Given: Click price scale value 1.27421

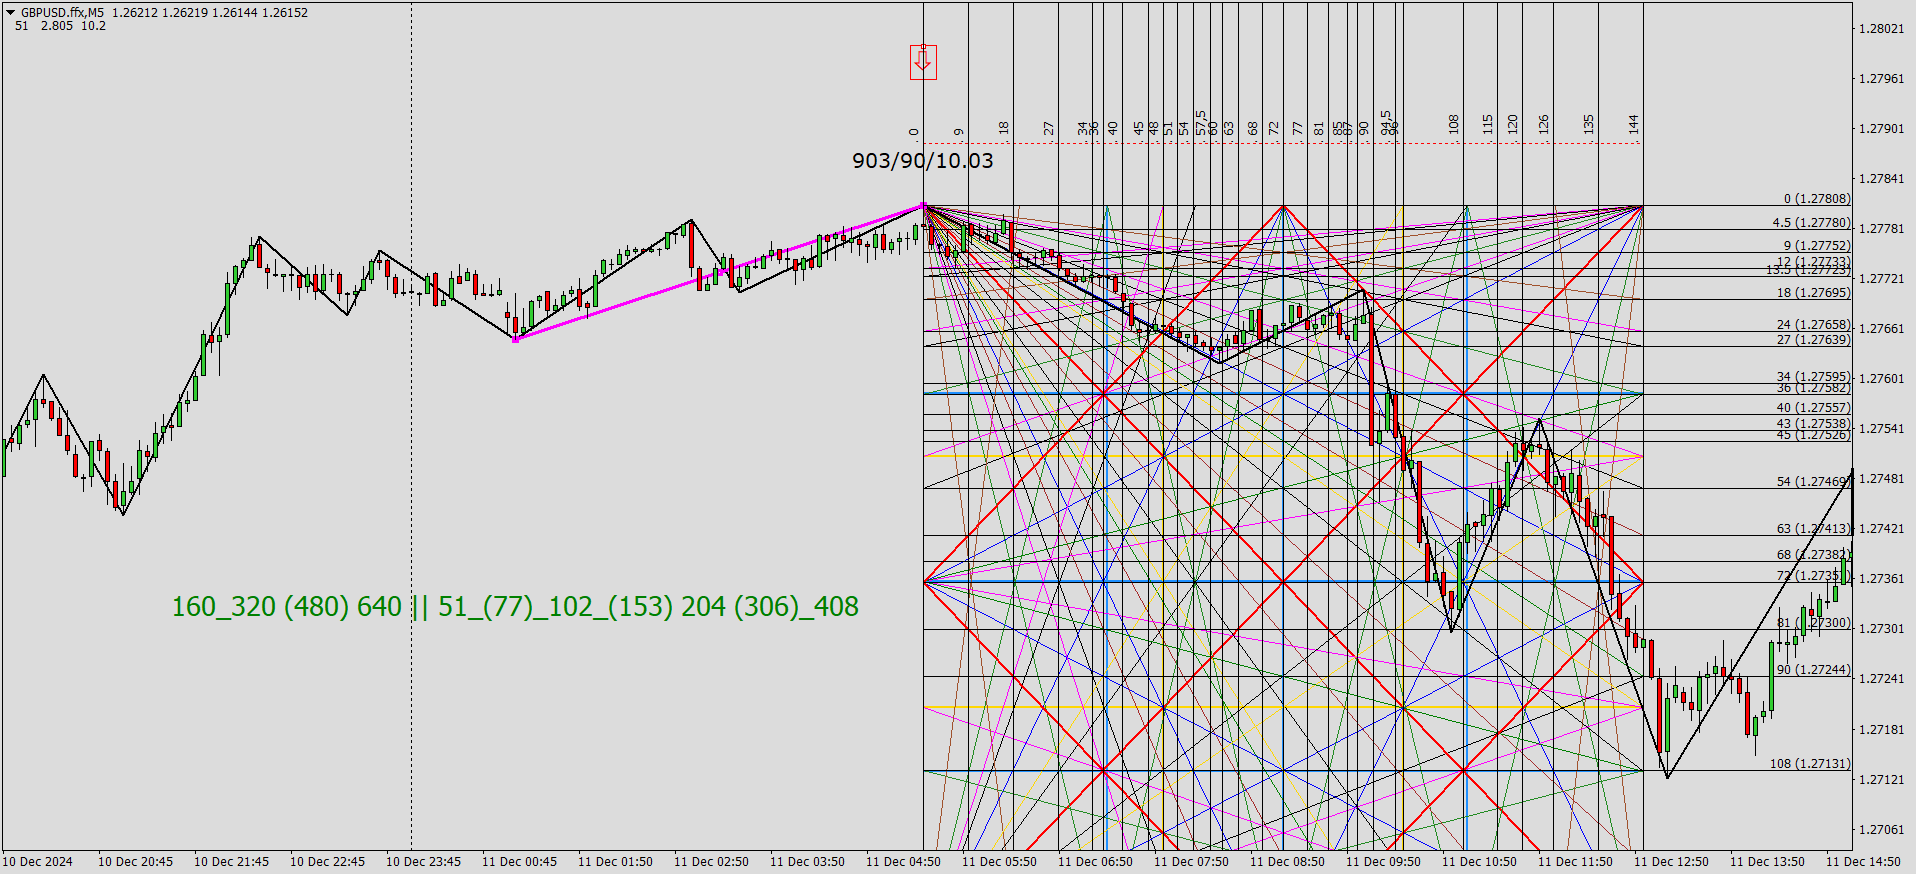Looking at the screenshot, I should 1882,529.
